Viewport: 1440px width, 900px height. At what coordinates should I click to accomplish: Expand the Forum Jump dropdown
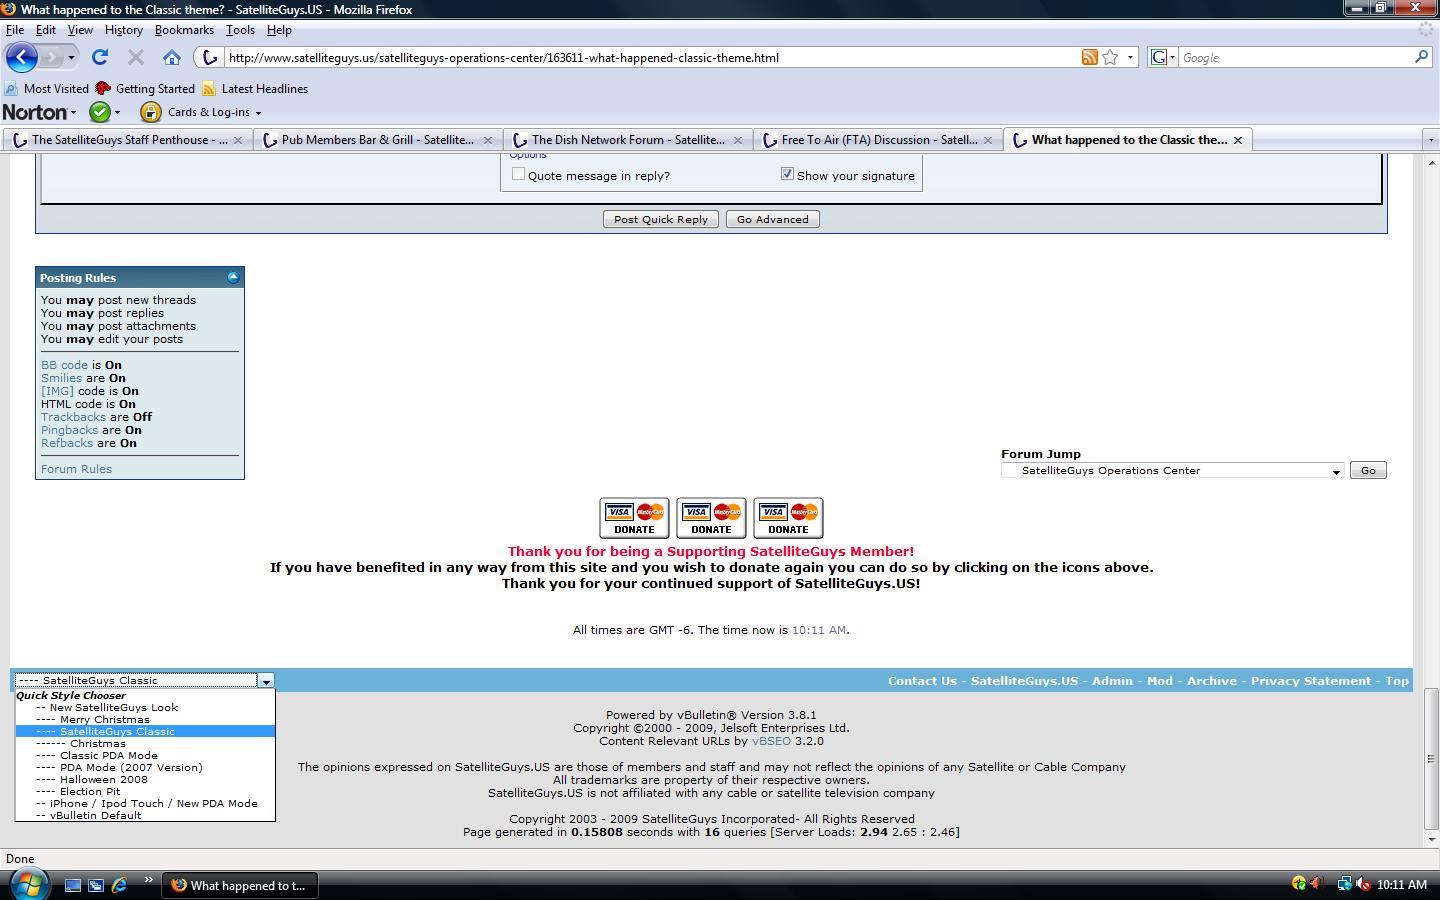coord(1336,471)
